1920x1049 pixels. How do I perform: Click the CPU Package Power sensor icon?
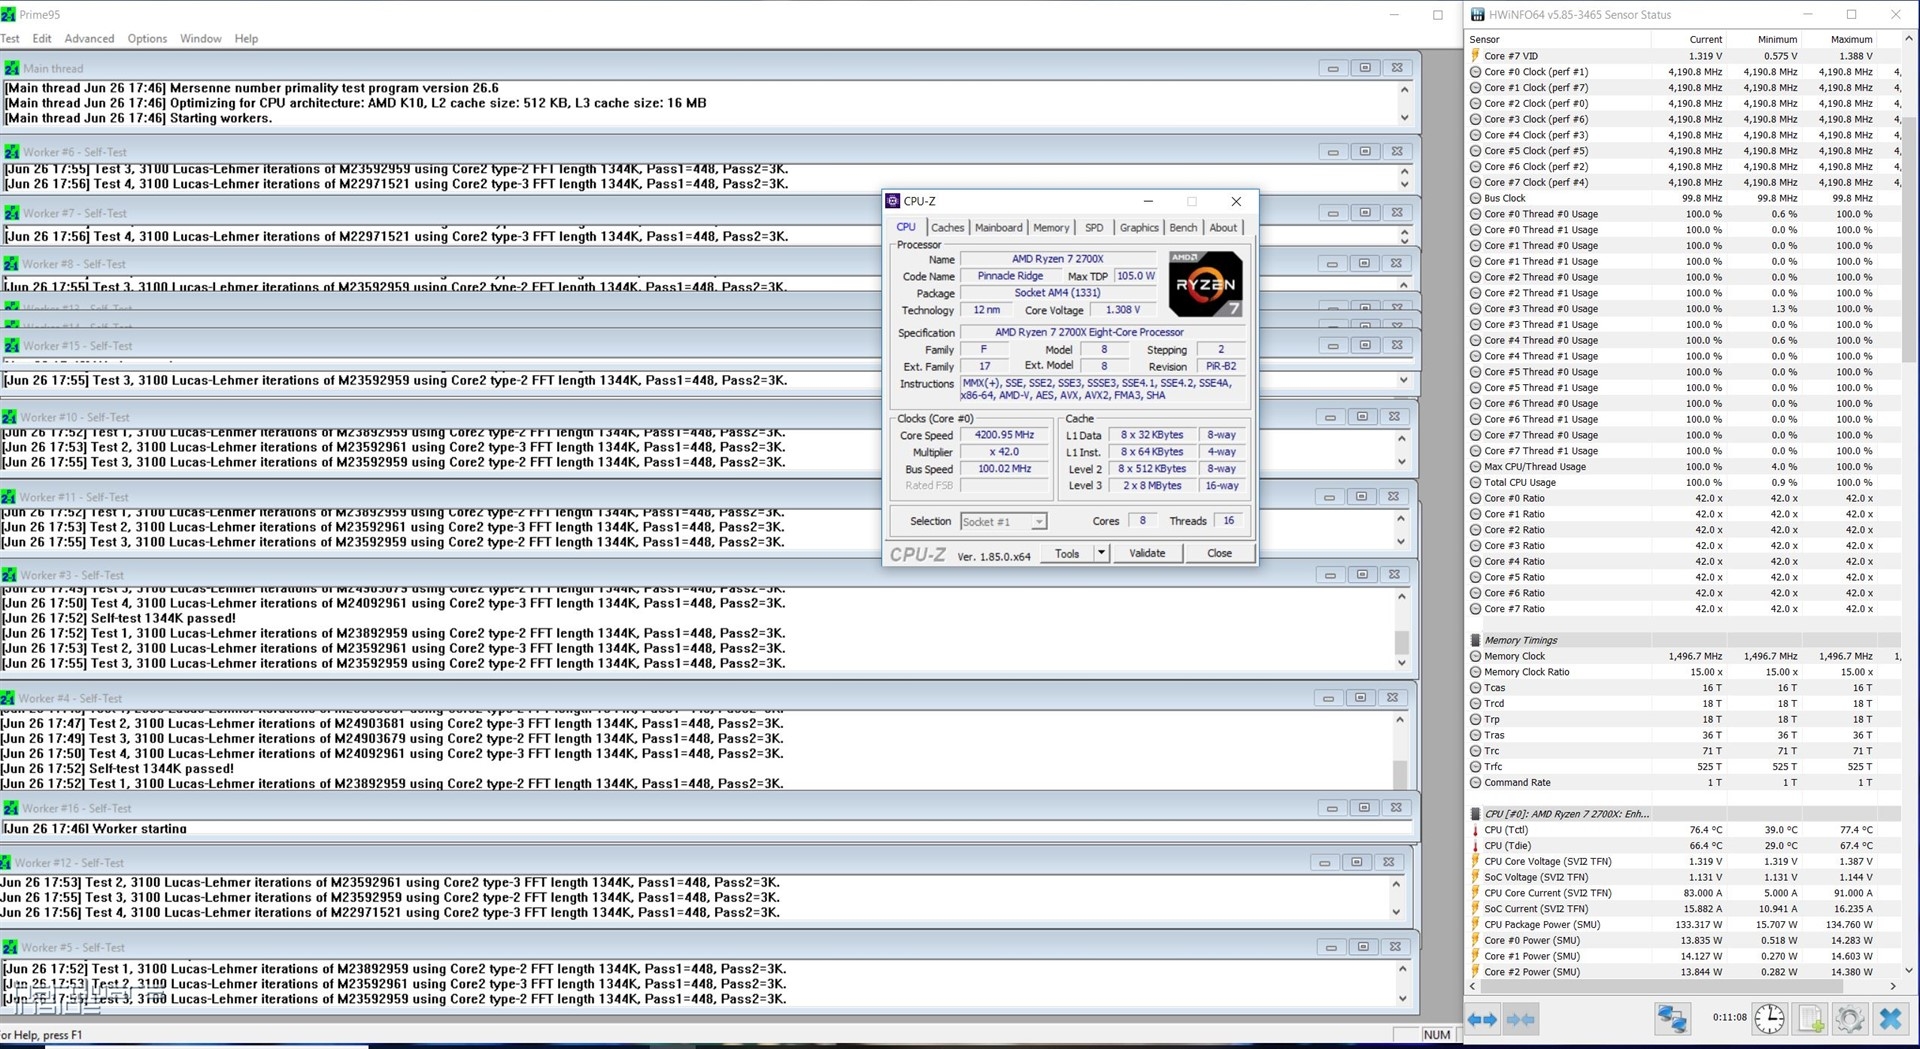coord(1475,925)
